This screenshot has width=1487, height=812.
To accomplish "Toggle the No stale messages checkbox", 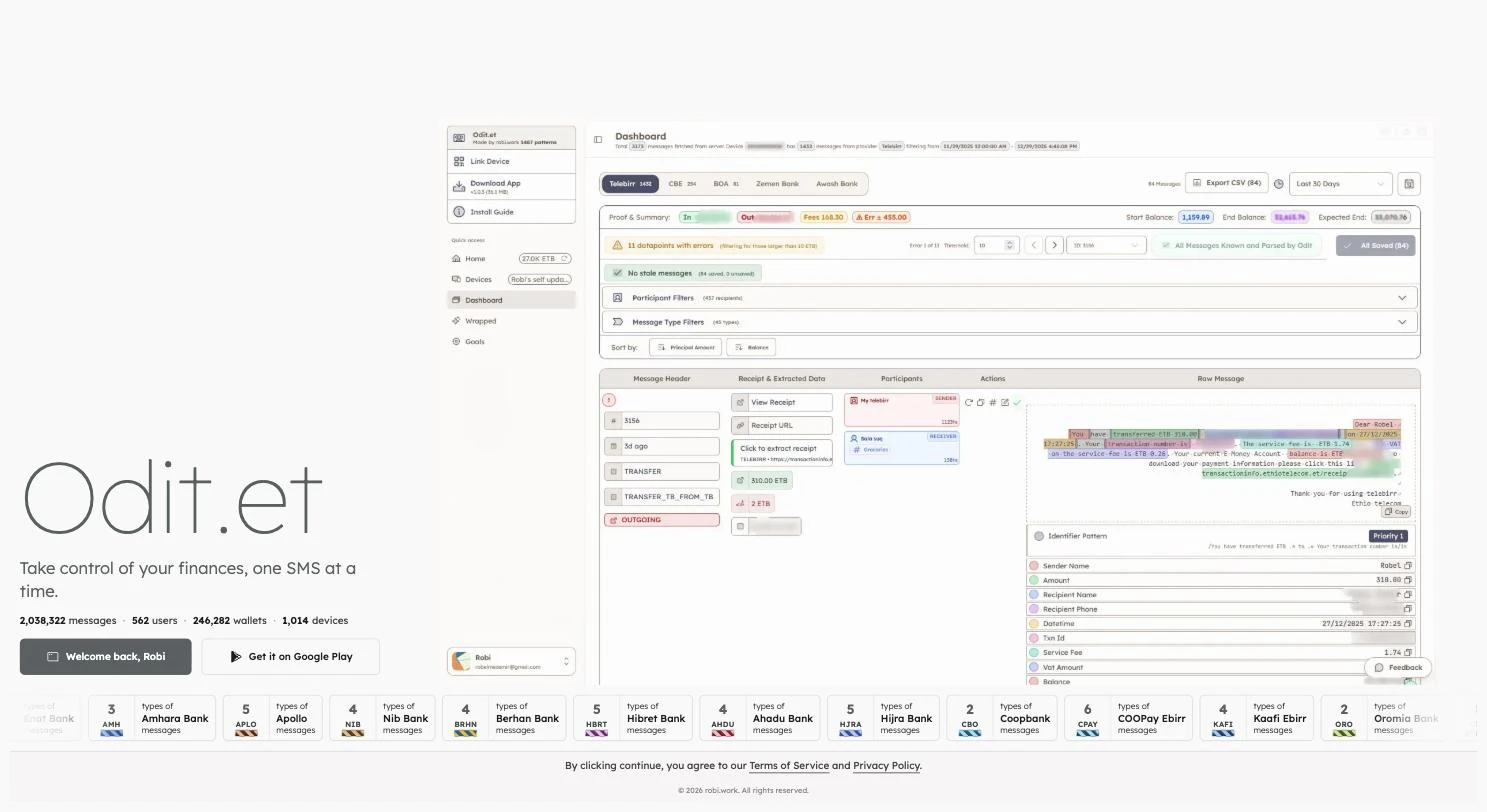I will point(617,273).
